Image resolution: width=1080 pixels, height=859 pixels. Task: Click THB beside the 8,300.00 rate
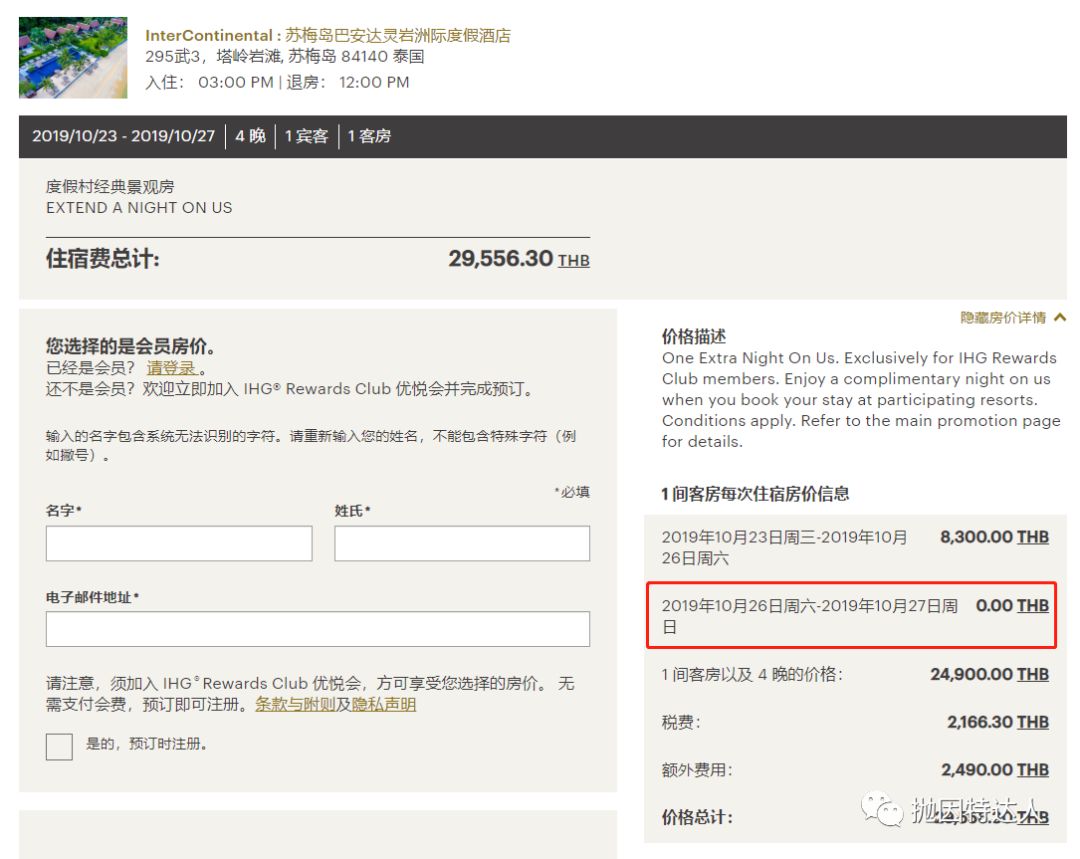pyautogui.click(x=1032, y=537)
